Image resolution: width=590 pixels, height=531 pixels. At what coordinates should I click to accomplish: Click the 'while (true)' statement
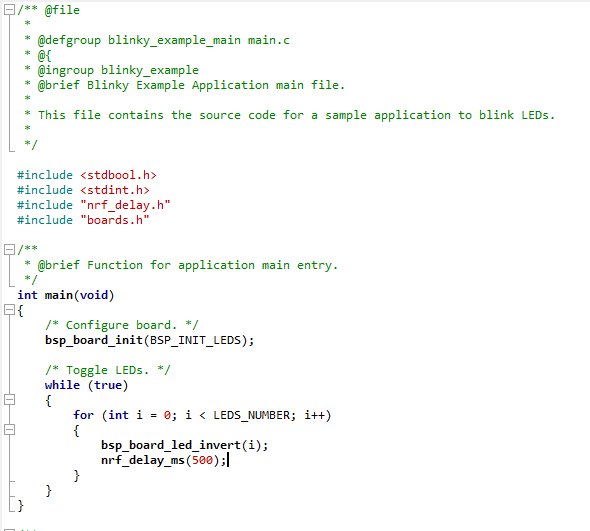[87, 385]
